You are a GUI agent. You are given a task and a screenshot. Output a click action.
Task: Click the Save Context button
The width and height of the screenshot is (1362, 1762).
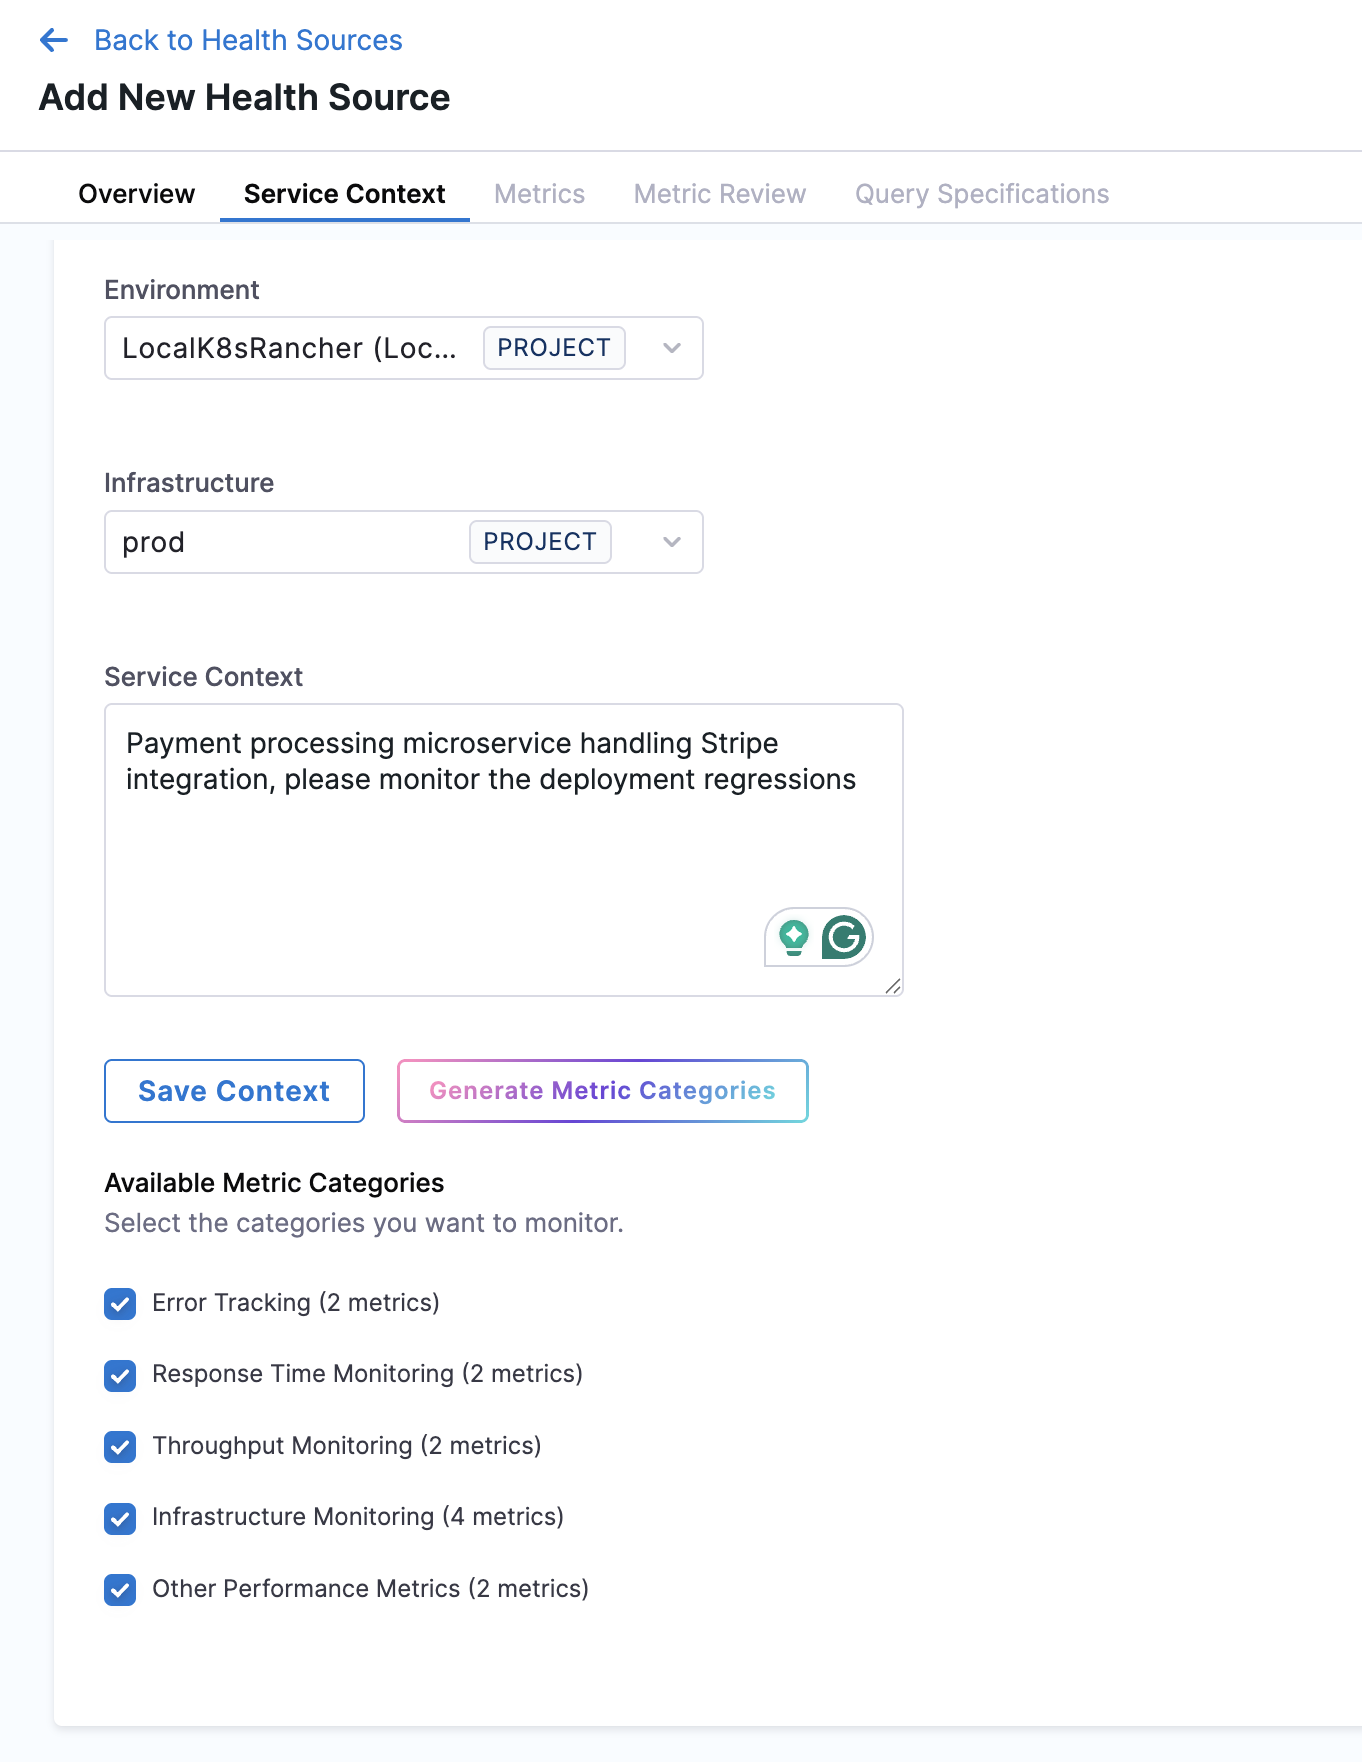pos(235,1091)
